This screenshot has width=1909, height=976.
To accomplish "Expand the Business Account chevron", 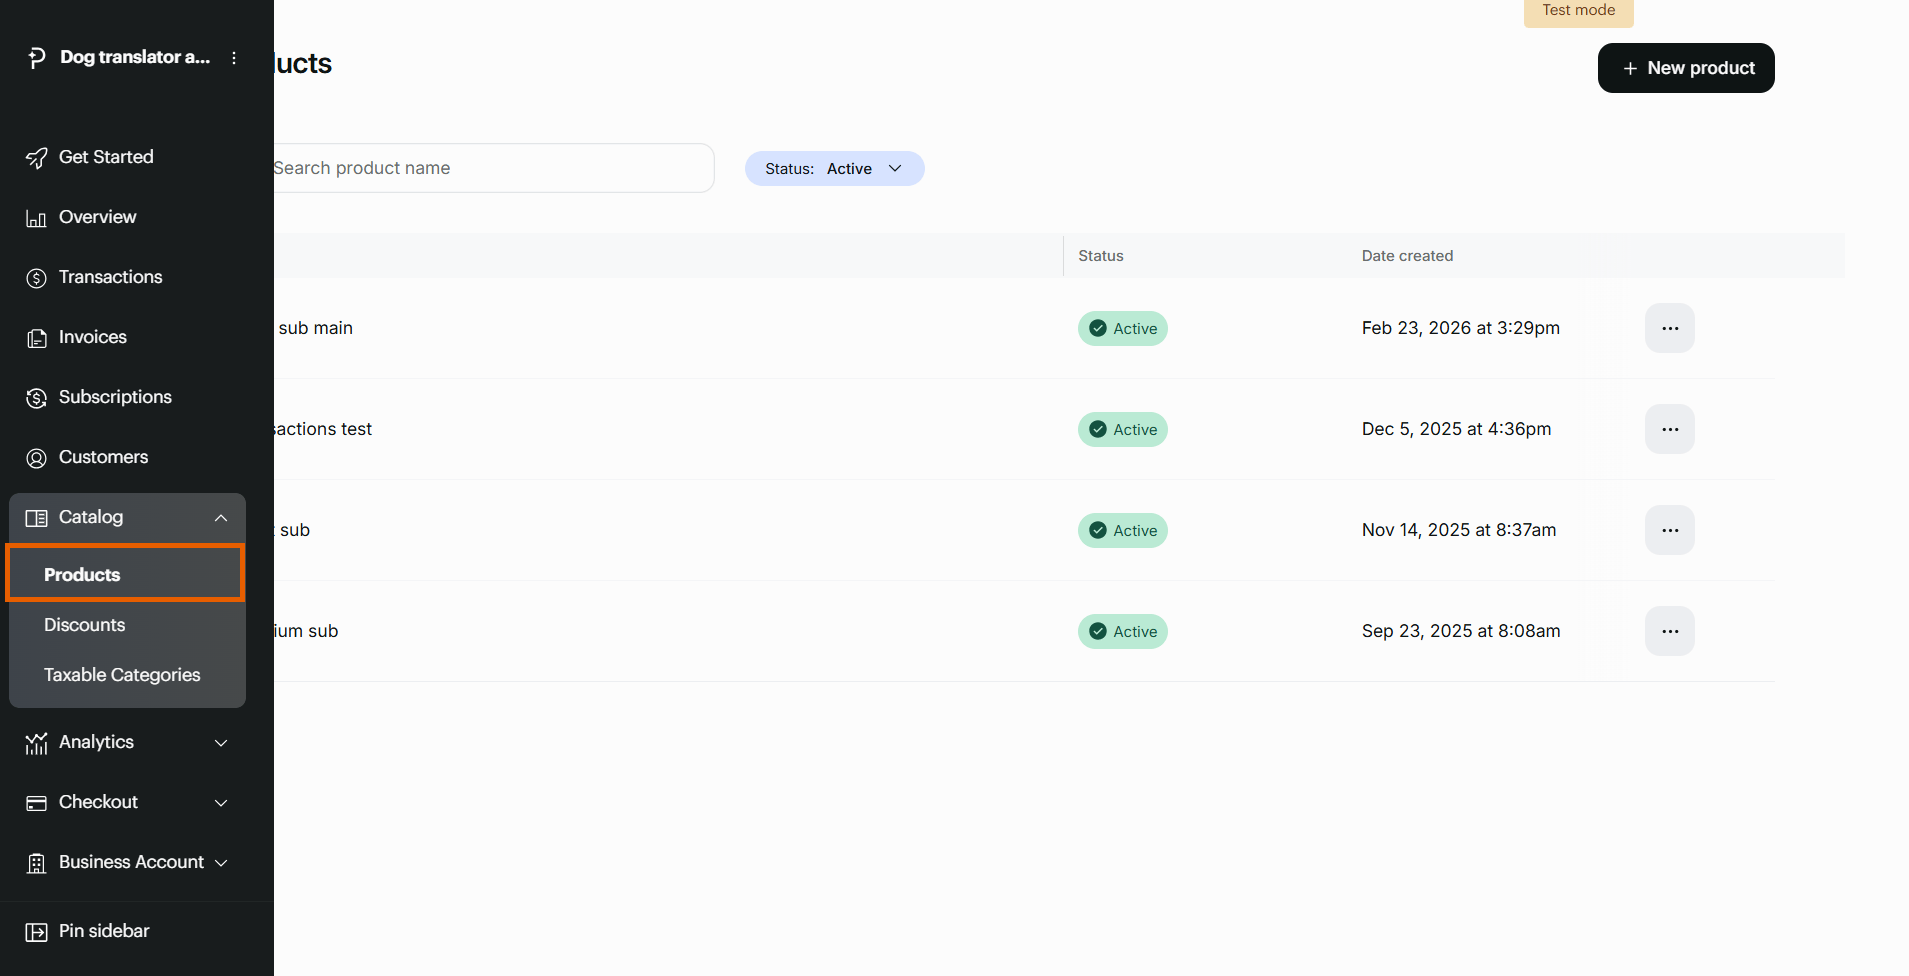I will (221, 863).
